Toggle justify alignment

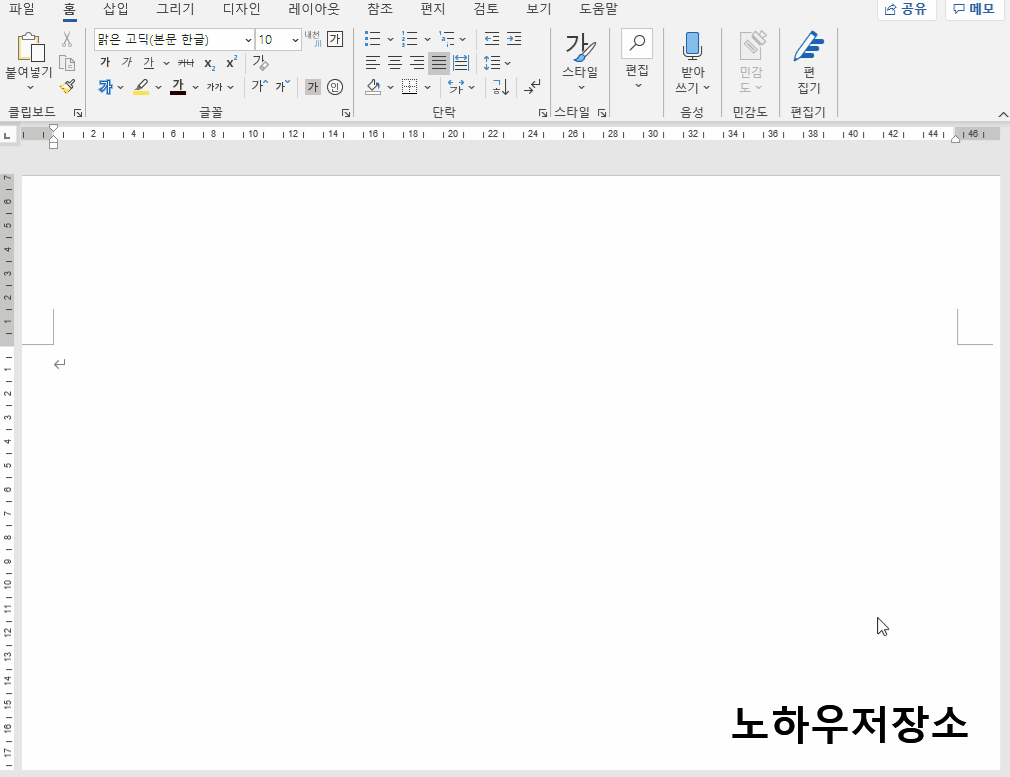click(x=439, y=62)
